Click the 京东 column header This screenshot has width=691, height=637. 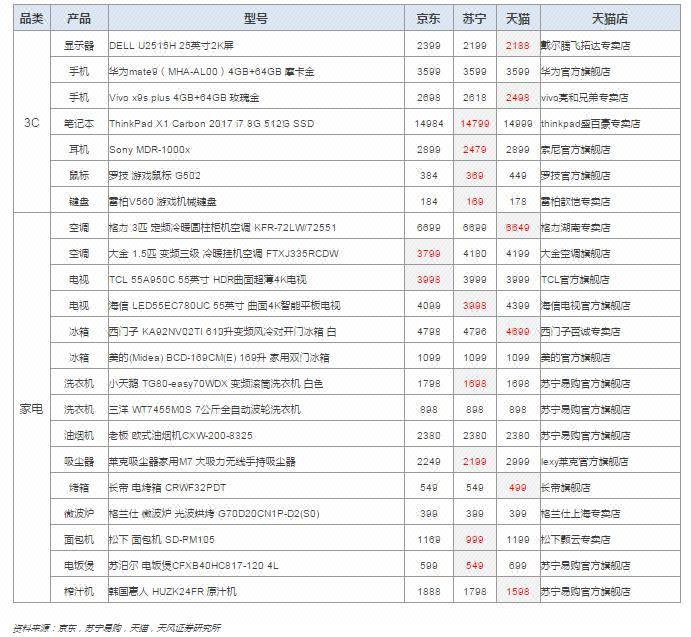[429, 18]
